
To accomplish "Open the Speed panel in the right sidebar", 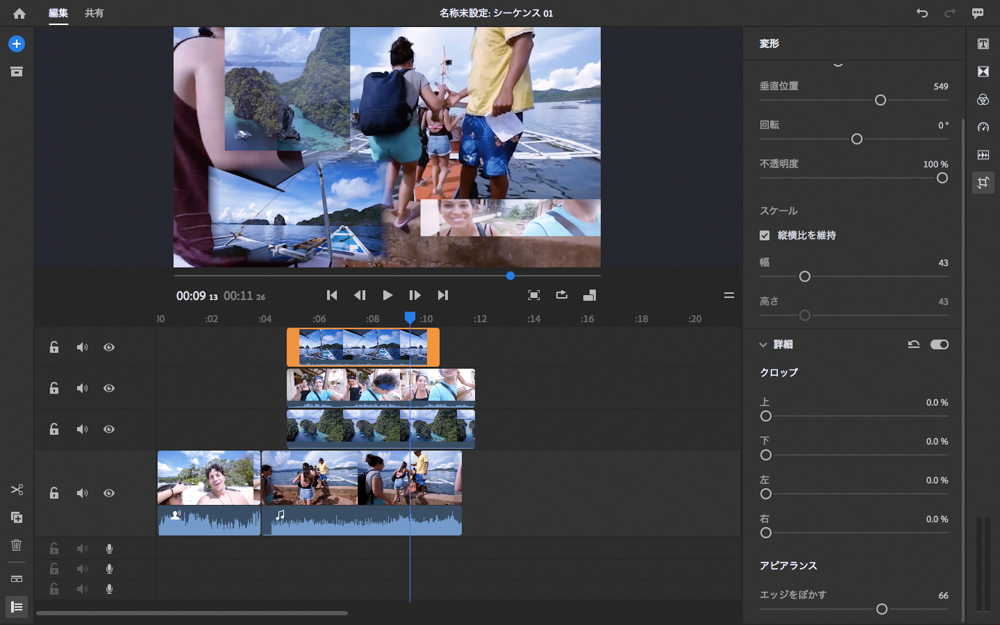I will point(983,127).
